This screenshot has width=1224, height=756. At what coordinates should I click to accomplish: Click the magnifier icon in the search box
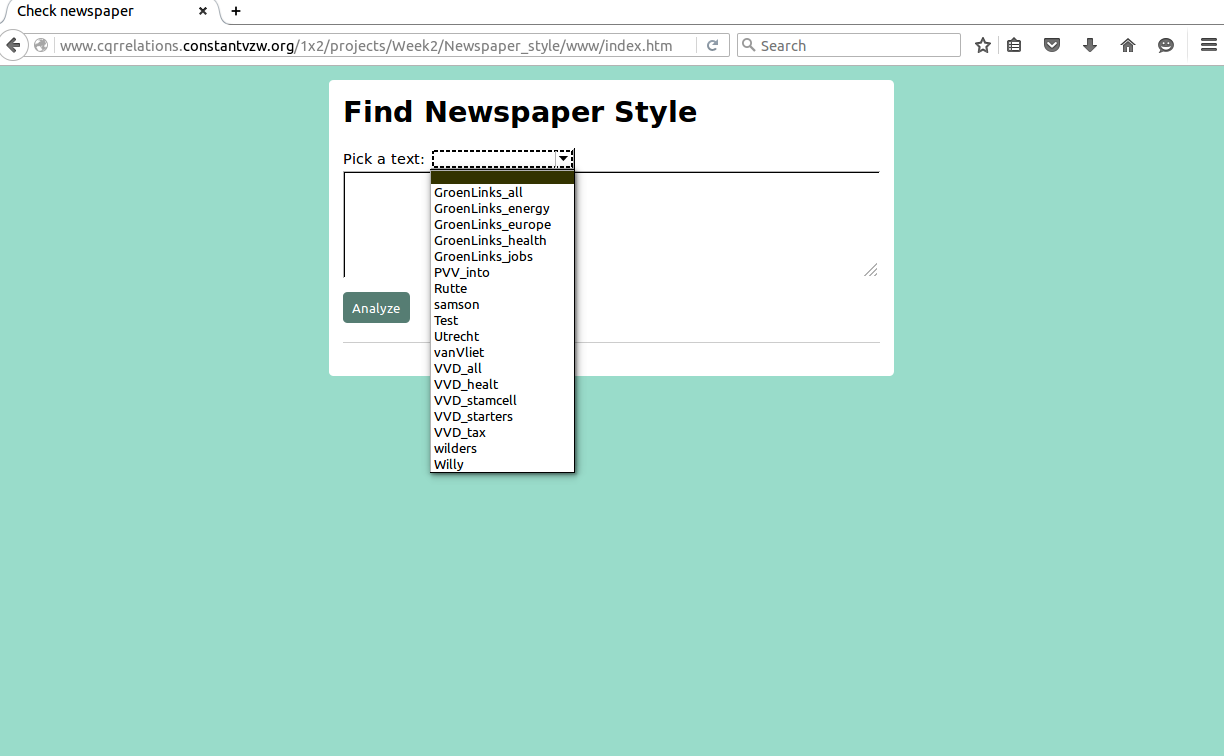tap(748, 45)
